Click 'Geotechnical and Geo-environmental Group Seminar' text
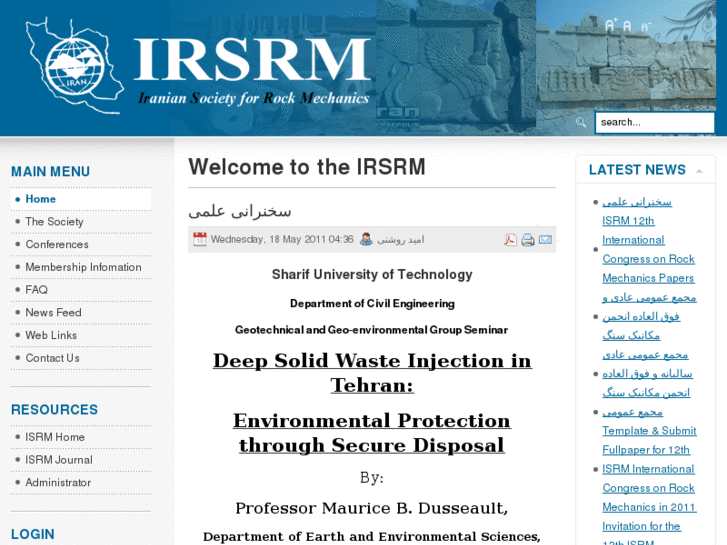The image size is (727, 545). coord(371,330)
